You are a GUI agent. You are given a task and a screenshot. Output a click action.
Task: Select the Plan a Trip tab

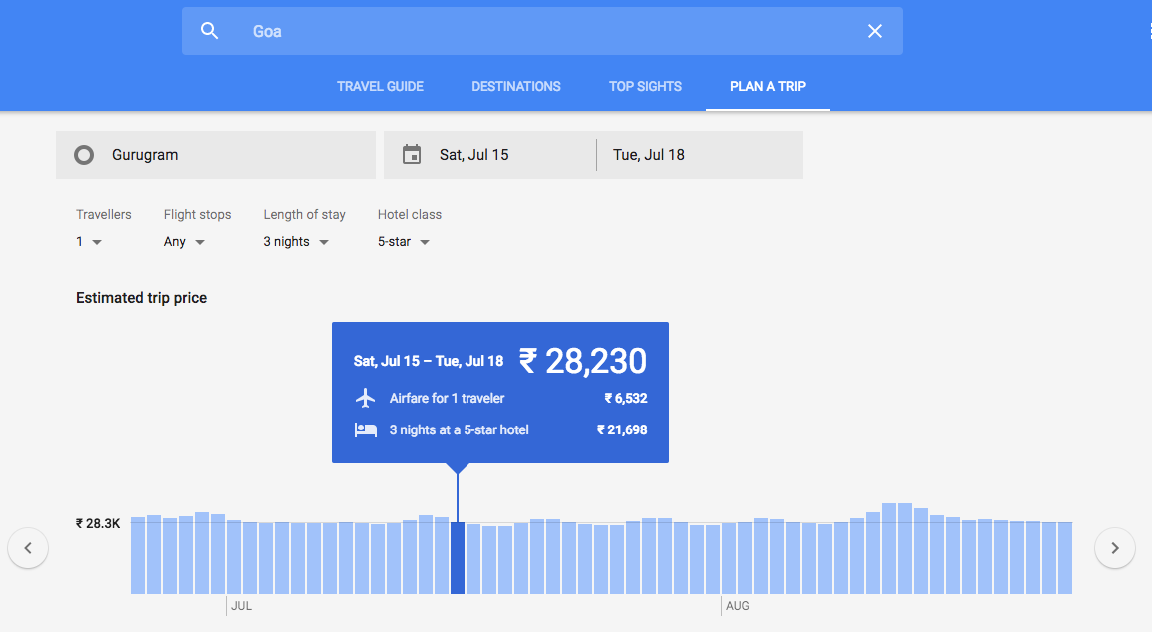[x=767, y=86]
